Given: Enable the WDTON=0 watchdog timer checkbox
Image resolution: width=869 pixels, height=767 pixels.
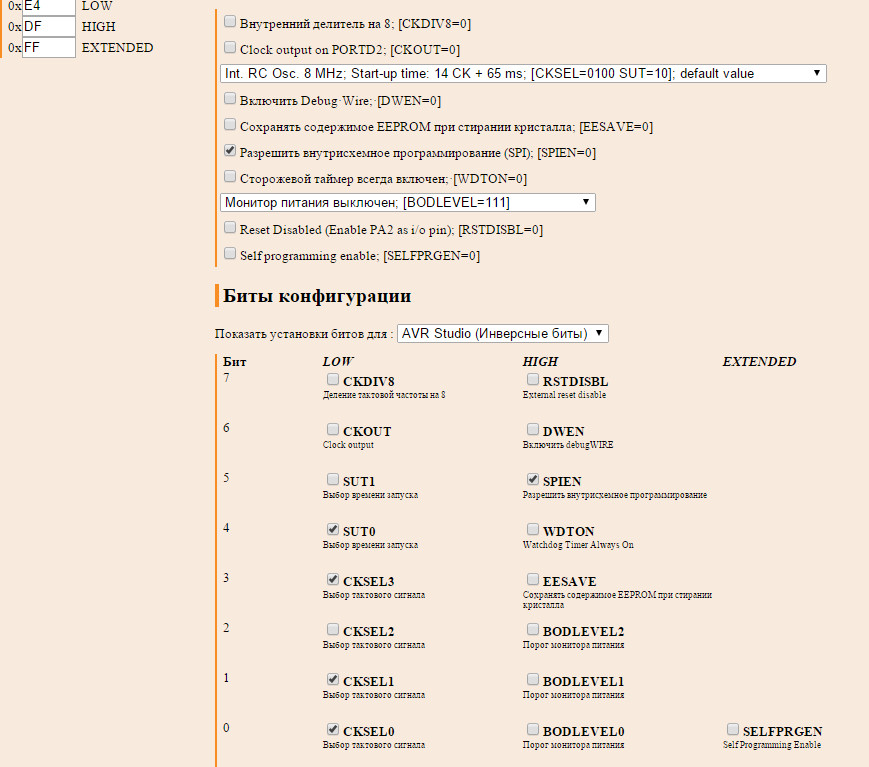Looking at the screenshot, I should point(230,177).
